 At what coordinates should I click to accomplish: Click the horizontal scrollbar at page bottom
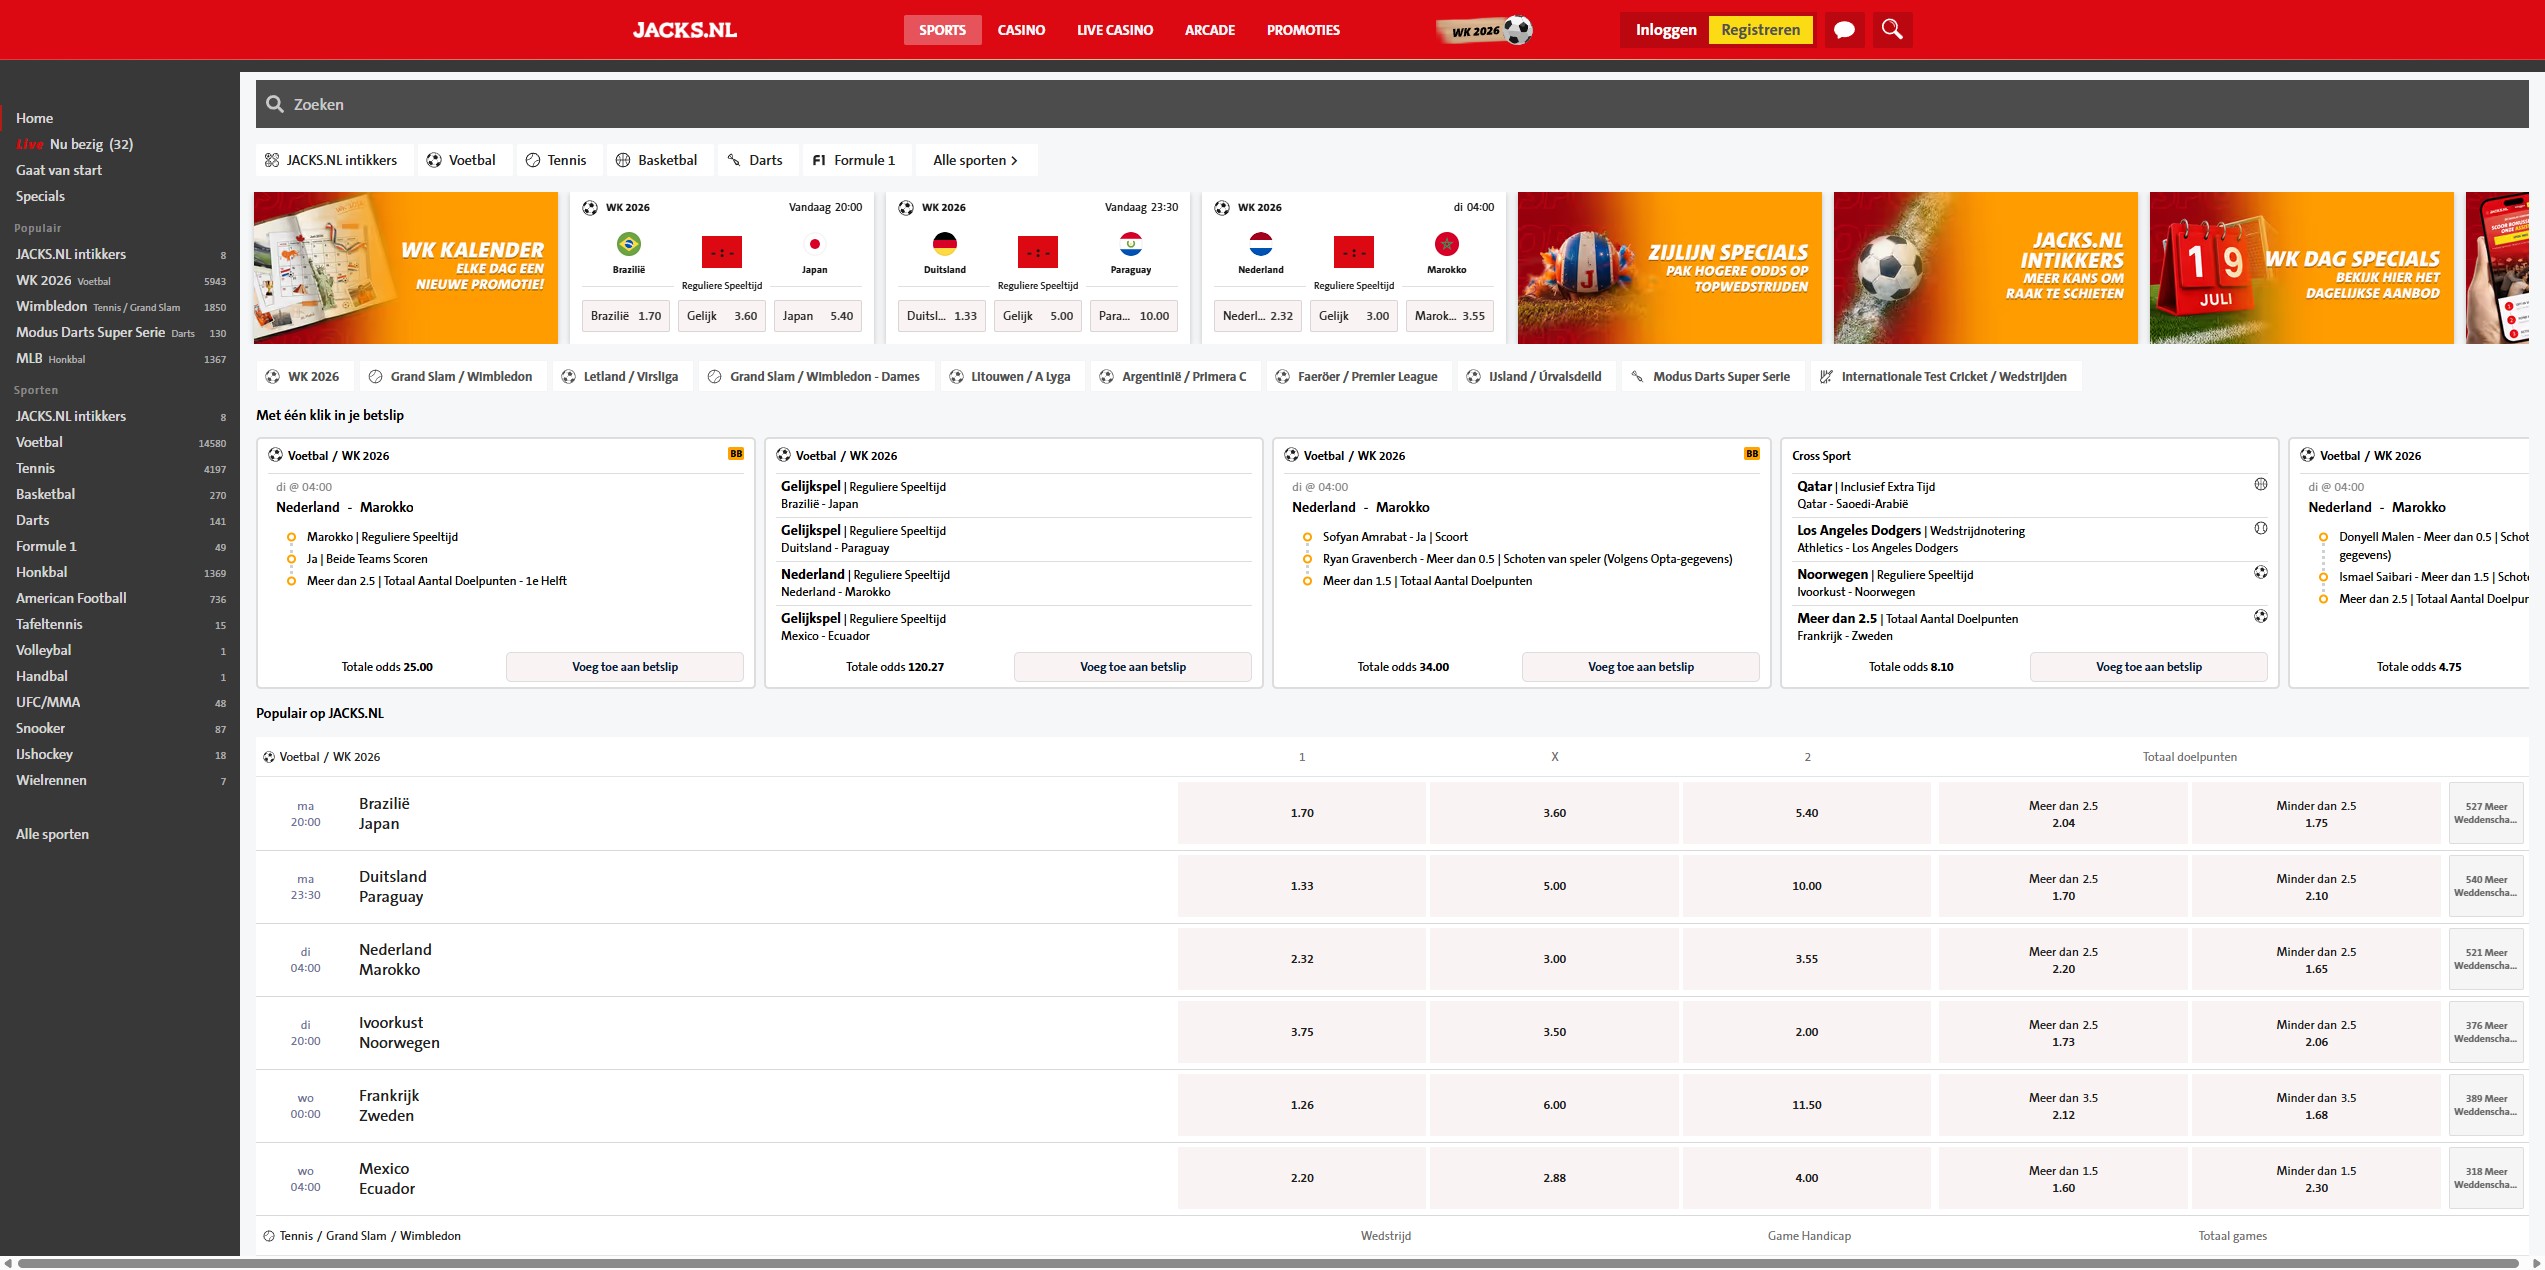pyautogui.click(x=1268, y=1263)
